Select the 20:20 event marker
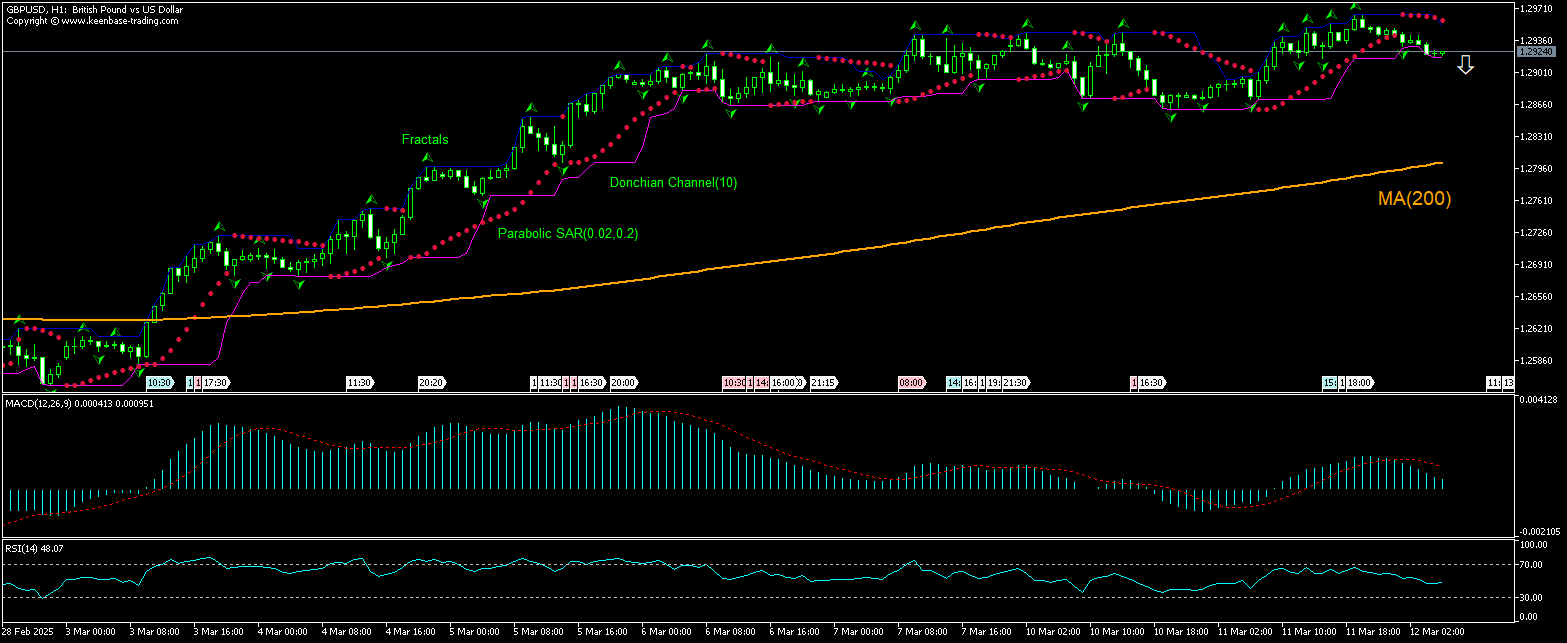Image resolution: width=1567 pixels, height=643 pixels. point(431,383)
